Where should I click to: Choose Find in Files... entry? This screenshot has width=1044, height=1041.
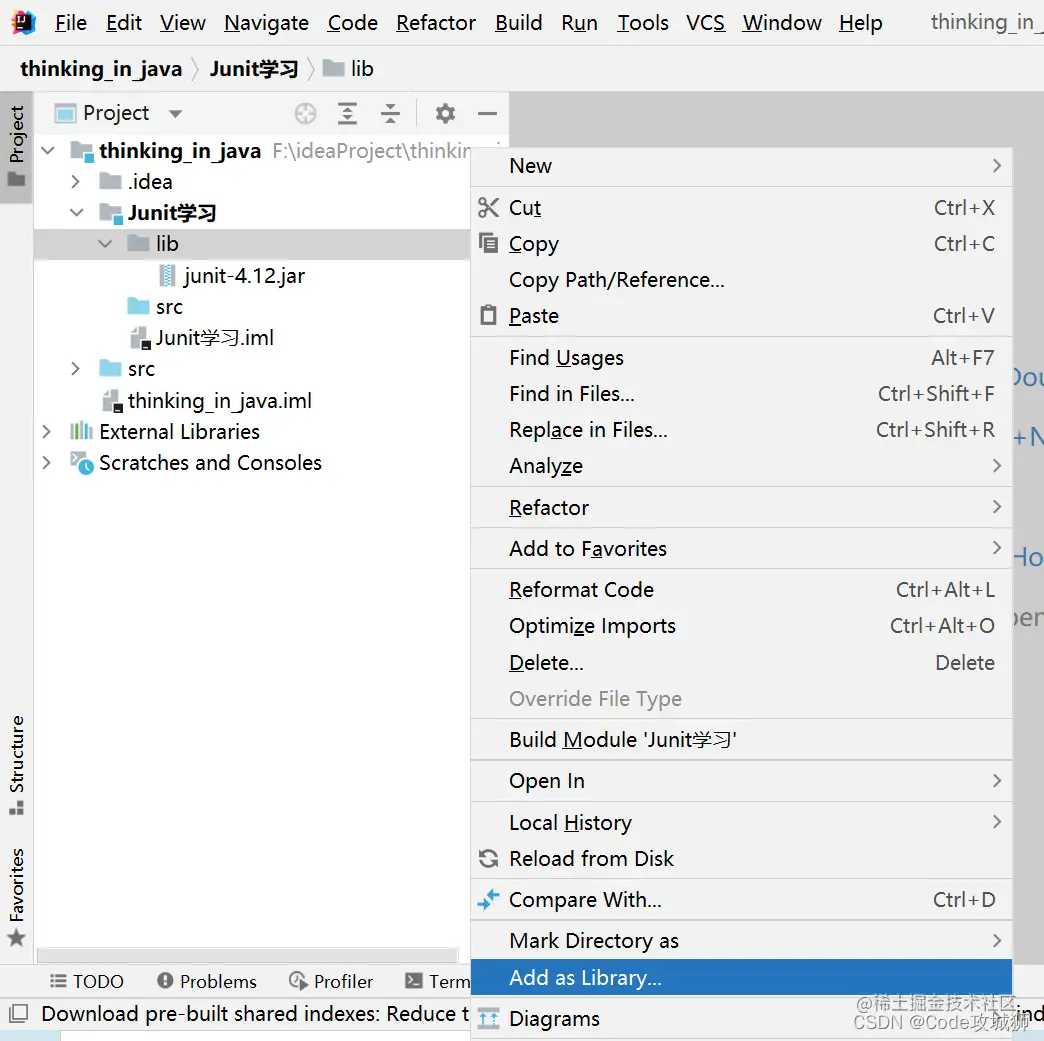(x=741, y=394)
